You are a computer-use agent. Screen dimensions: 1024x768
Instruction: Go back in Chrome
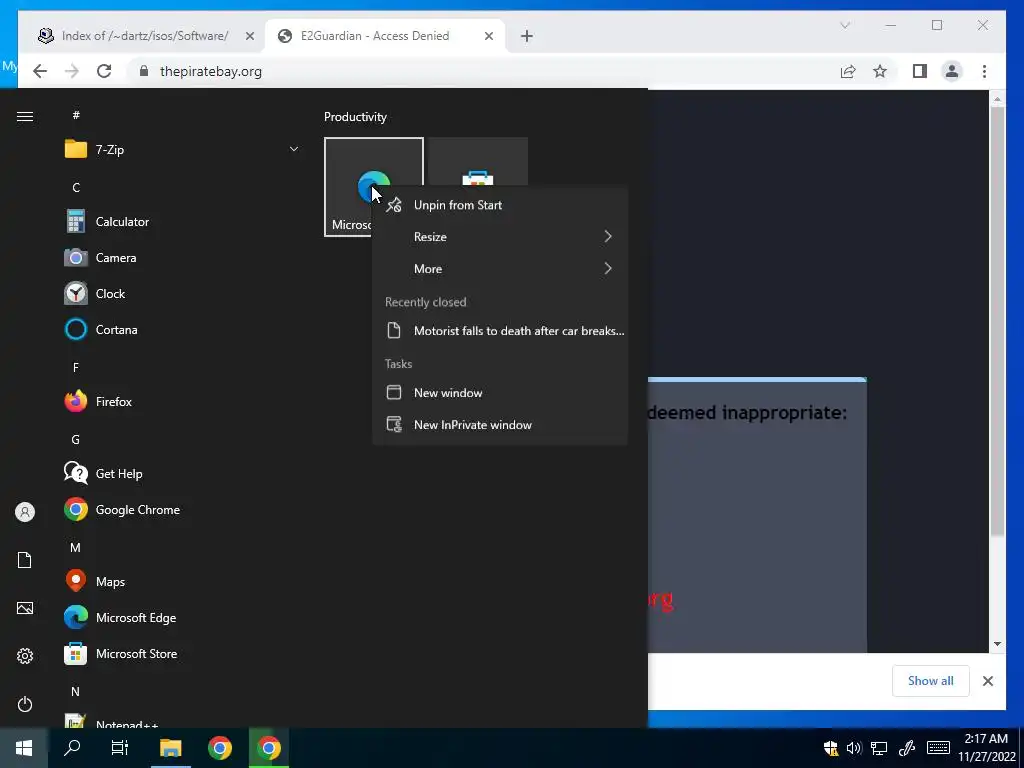click(x=40, y=71)
